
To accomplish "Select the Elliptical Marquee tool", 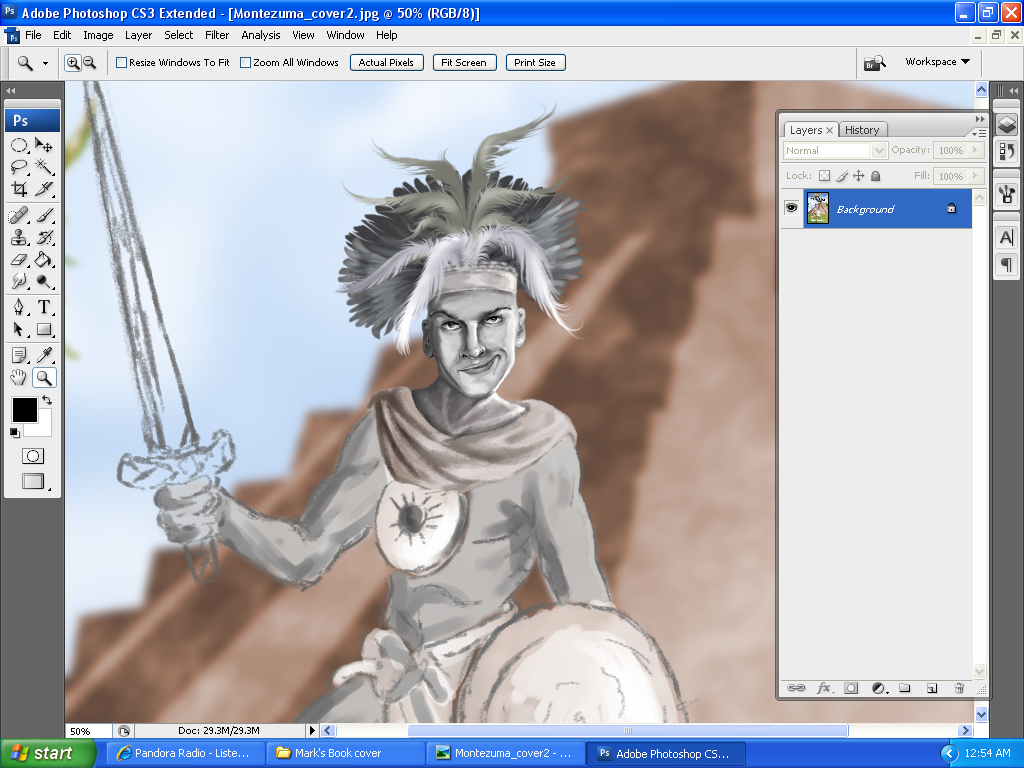I will 19,145.
